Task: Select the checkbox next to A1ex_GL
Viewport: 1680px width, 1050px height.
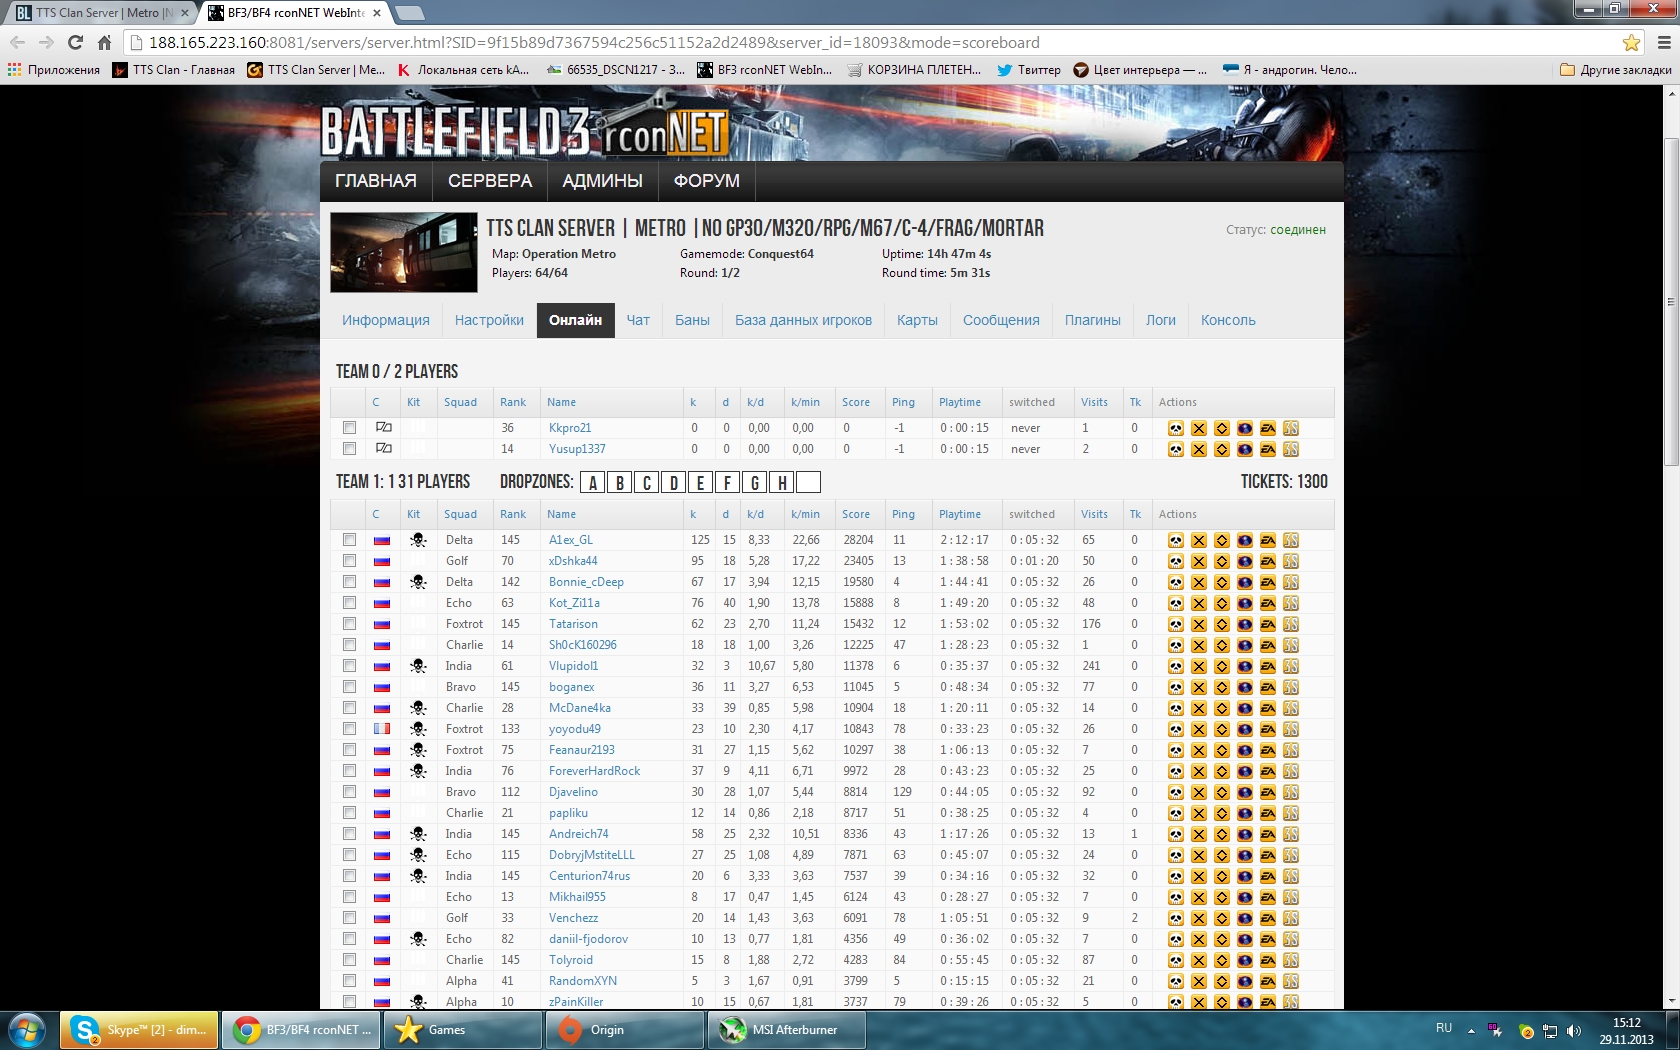Action: tap(349, 540)
